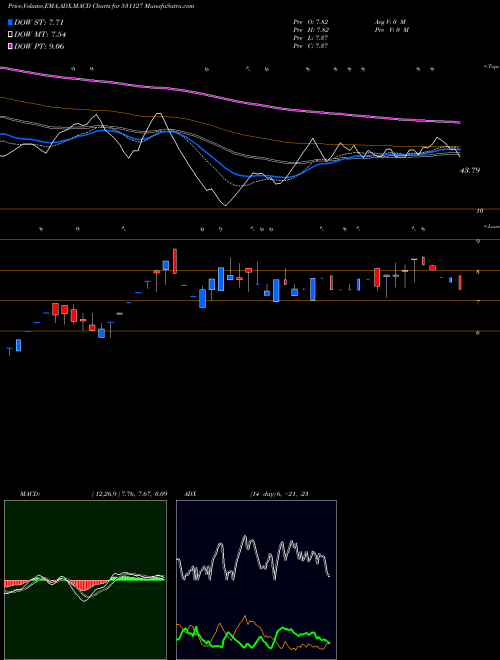Click the 'ADX' panel heading

(x=190, y=494)
